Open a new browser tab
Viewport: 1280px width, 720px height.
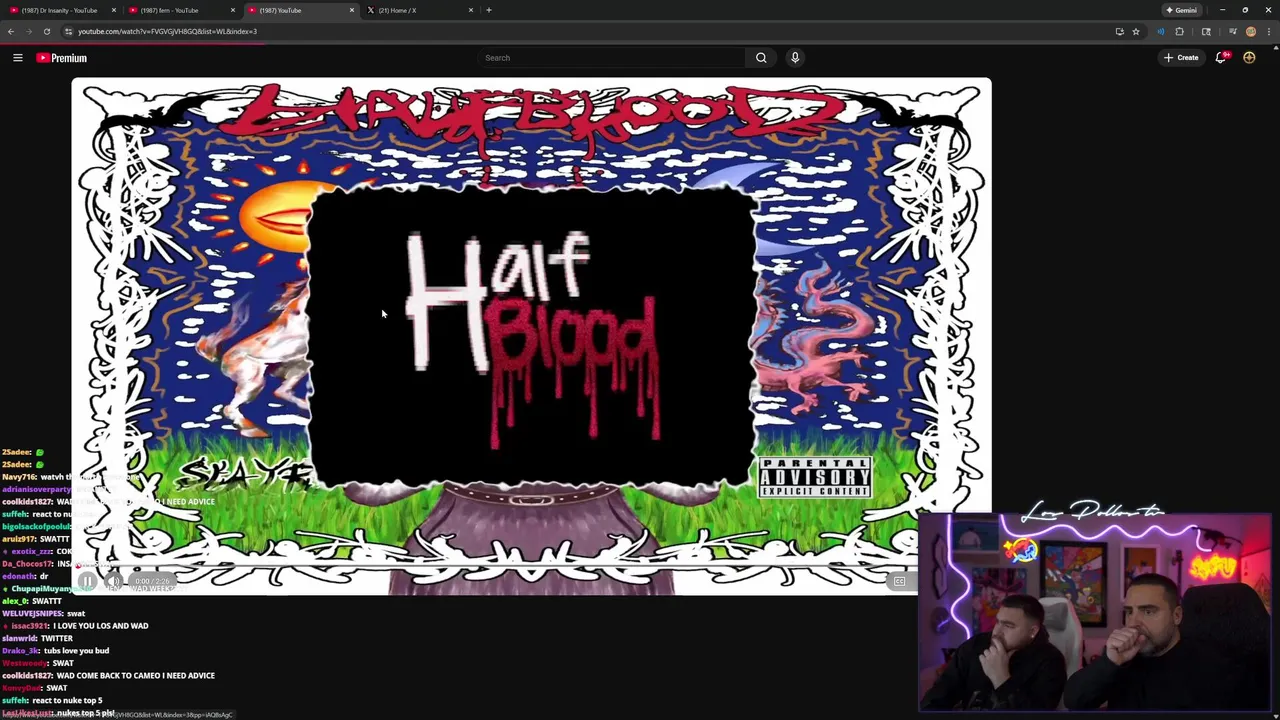pyautogui.click(x=489, y=10)
